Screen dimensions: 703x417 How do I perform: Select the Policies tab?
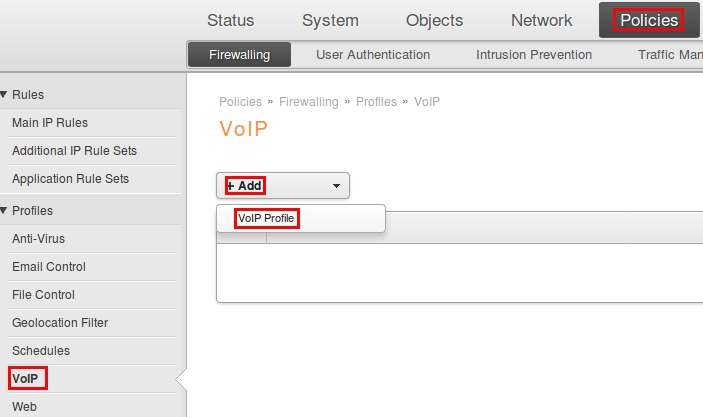[x=649, y=20]
